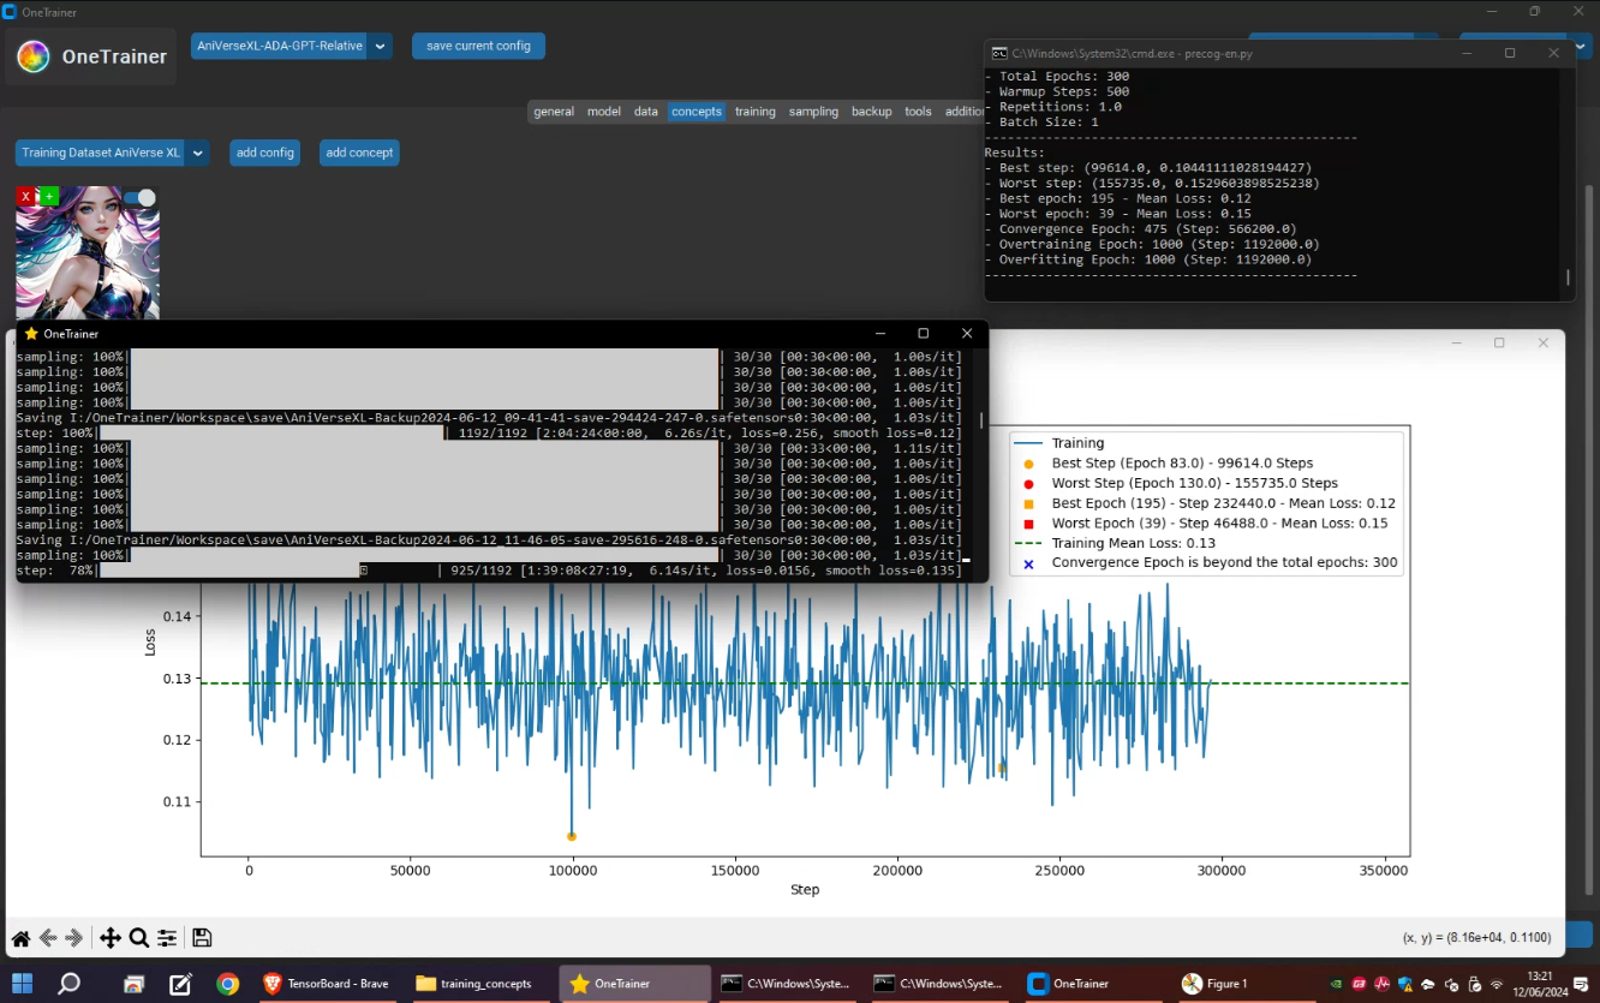Click the red heartbeat monitor tray icon

tap(1382, 984)
